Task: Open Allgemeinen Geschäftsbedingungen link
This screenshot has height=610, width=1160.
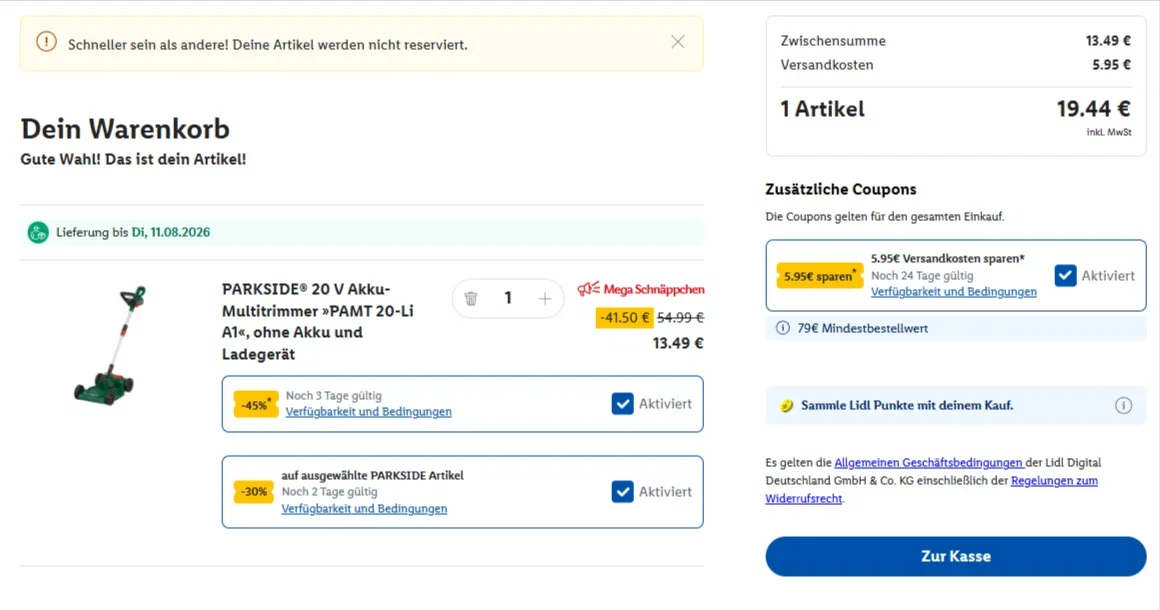Action: tap(928, 463)
